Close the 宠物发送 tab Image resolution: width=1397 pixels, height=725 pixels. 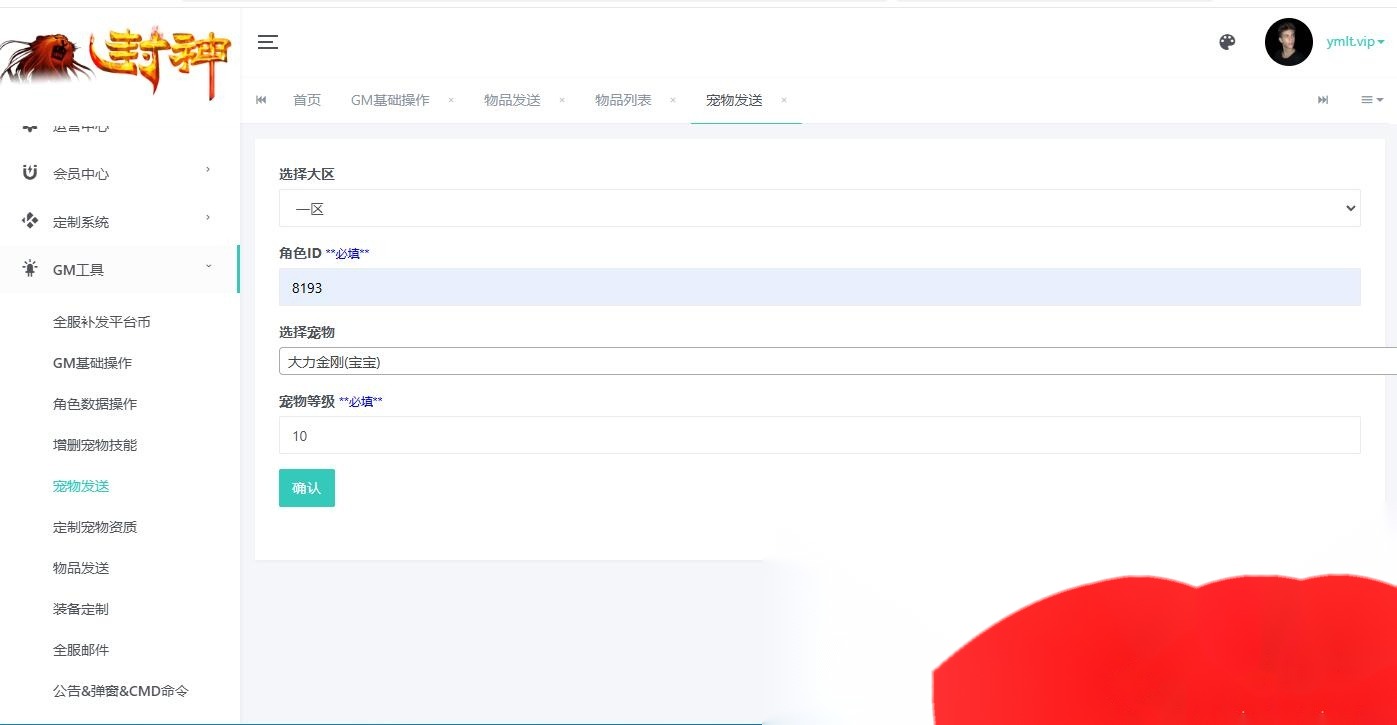(784, 100)
